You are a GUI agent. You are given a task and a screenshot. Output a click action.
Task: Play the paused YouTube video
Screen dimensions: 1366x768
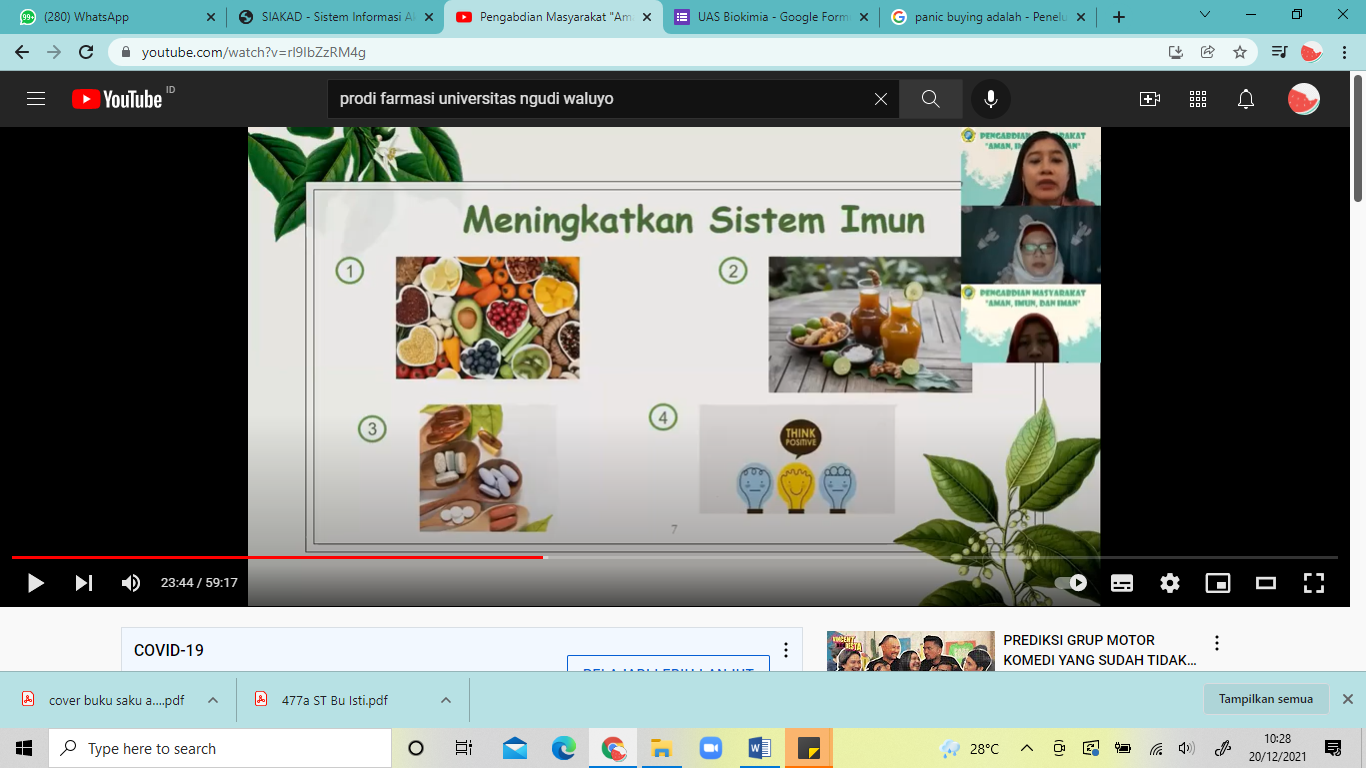[35, 583]
